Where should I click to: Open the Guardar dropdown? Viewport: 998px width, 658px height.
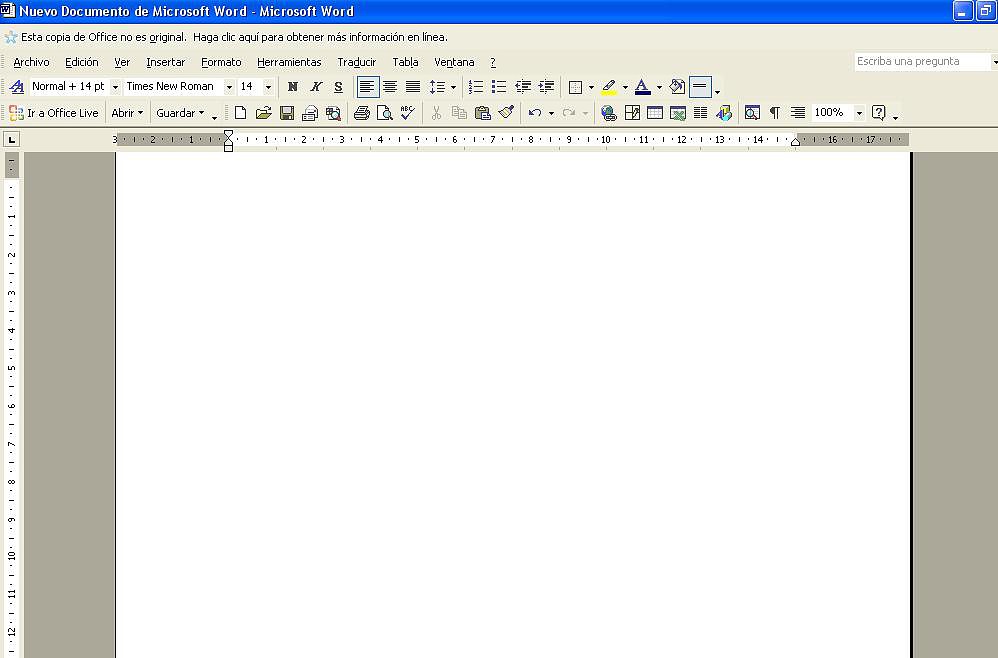click(x=180, y=113)
